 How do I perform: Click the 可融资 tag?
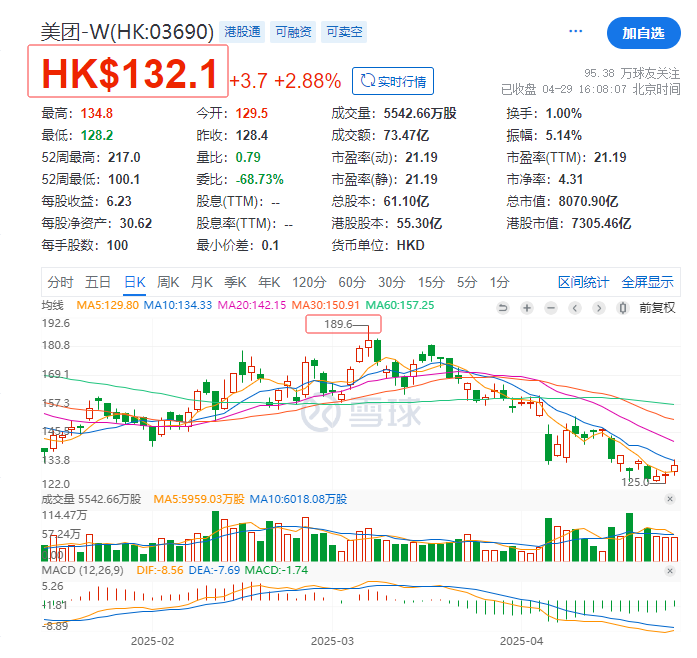[x=293, y=32]
